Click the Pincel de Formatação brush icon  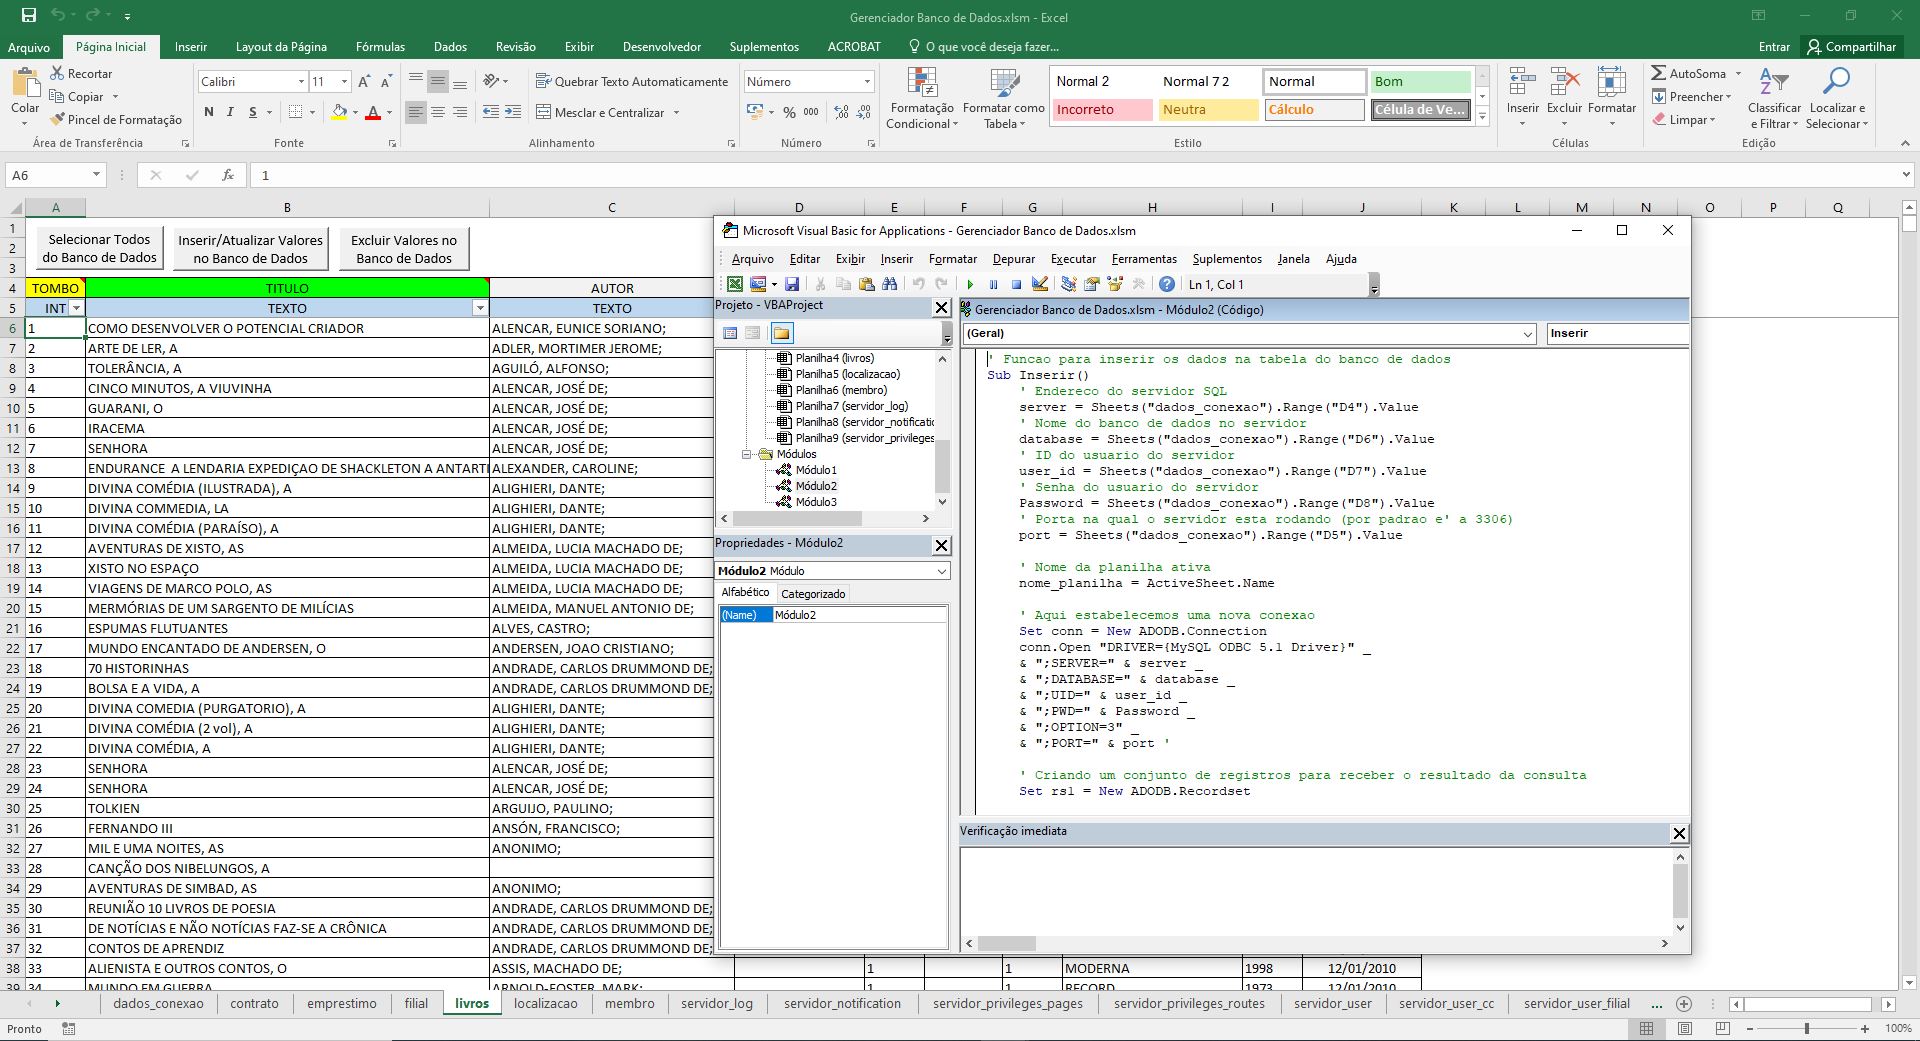click(x=57, y=119)
